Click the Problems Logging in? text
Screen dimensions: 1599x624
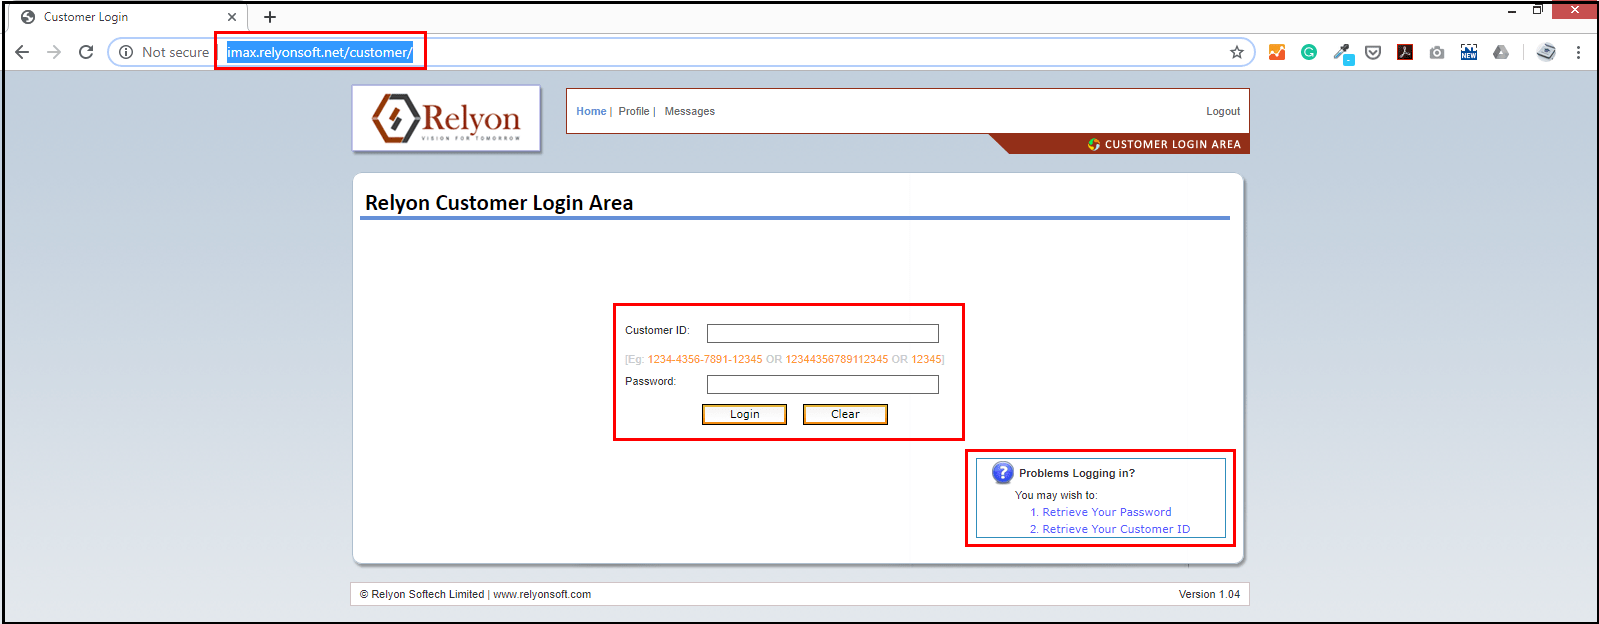pos(1077,473)
